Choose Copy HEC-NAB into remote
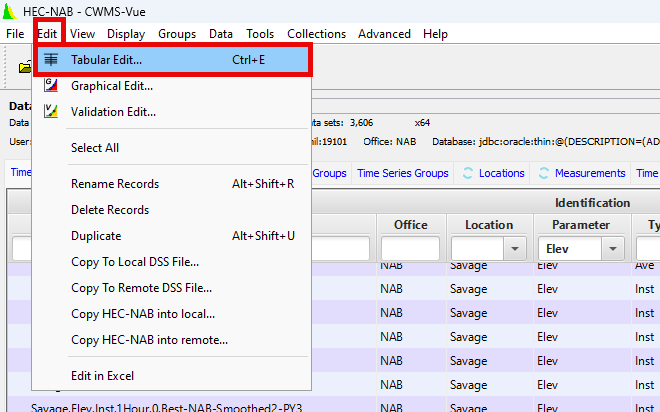This screenshot has height=412, width=660. coord(149,340)
